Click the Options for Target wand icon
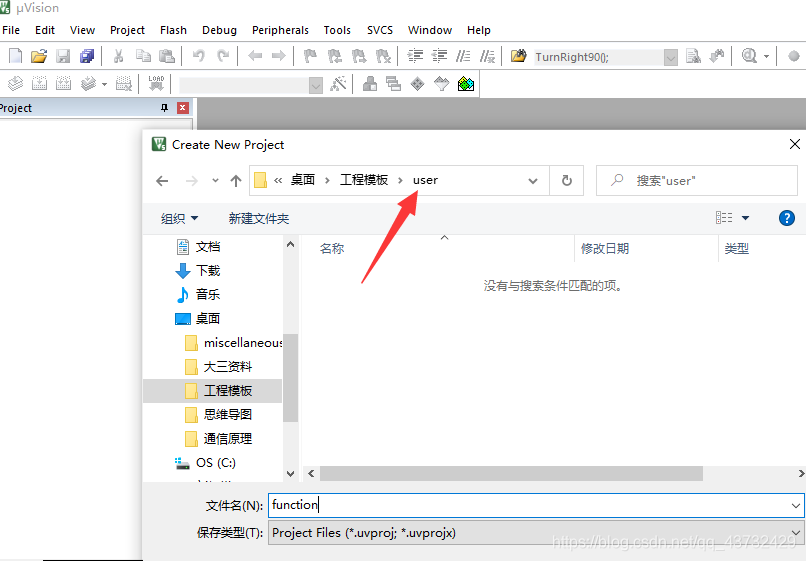 point(338,83)
